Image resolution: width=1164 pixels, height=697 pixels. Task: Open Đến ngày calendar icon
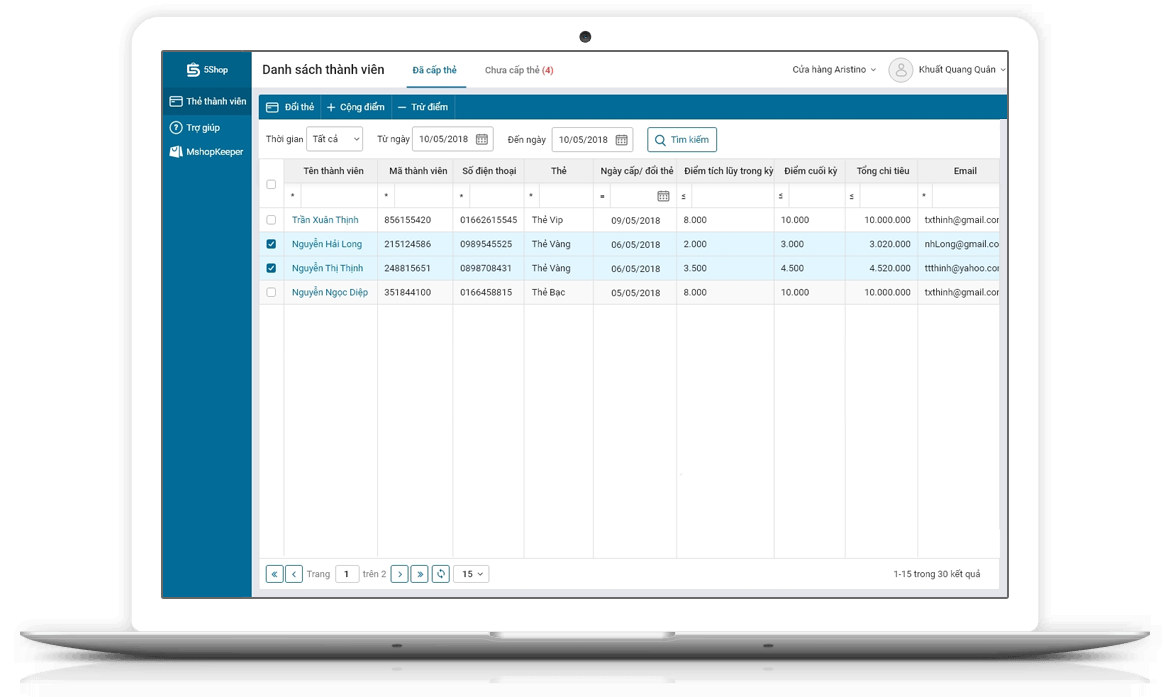pyautogui.click(x=621, y=140)
